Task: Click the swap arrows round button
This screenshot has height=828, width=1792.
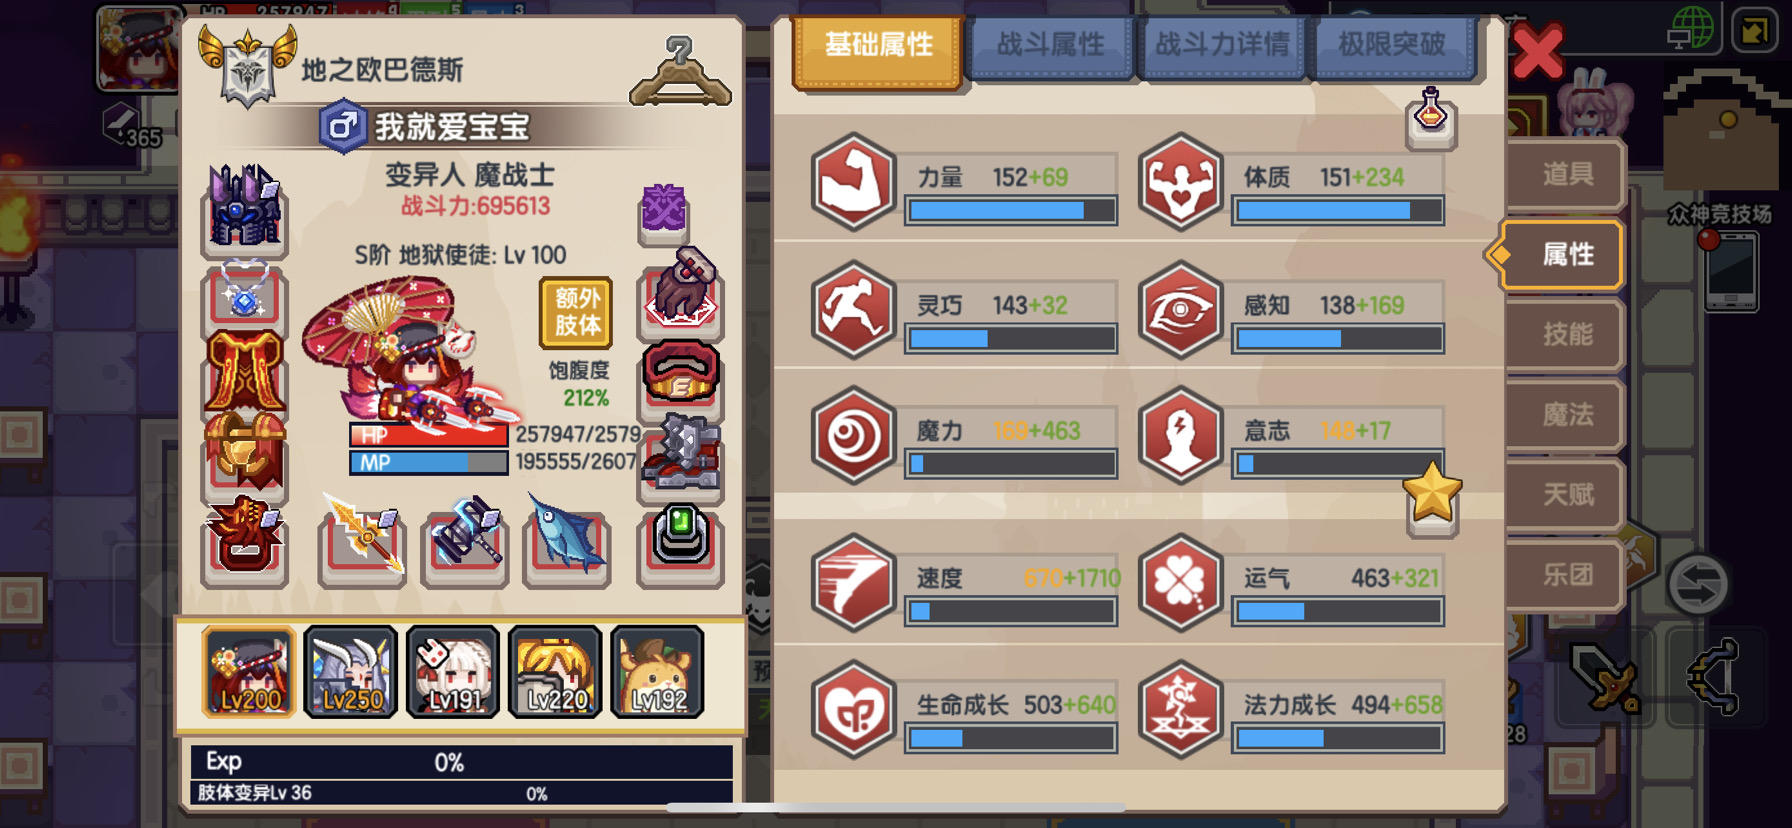Action: [1697, 585]
